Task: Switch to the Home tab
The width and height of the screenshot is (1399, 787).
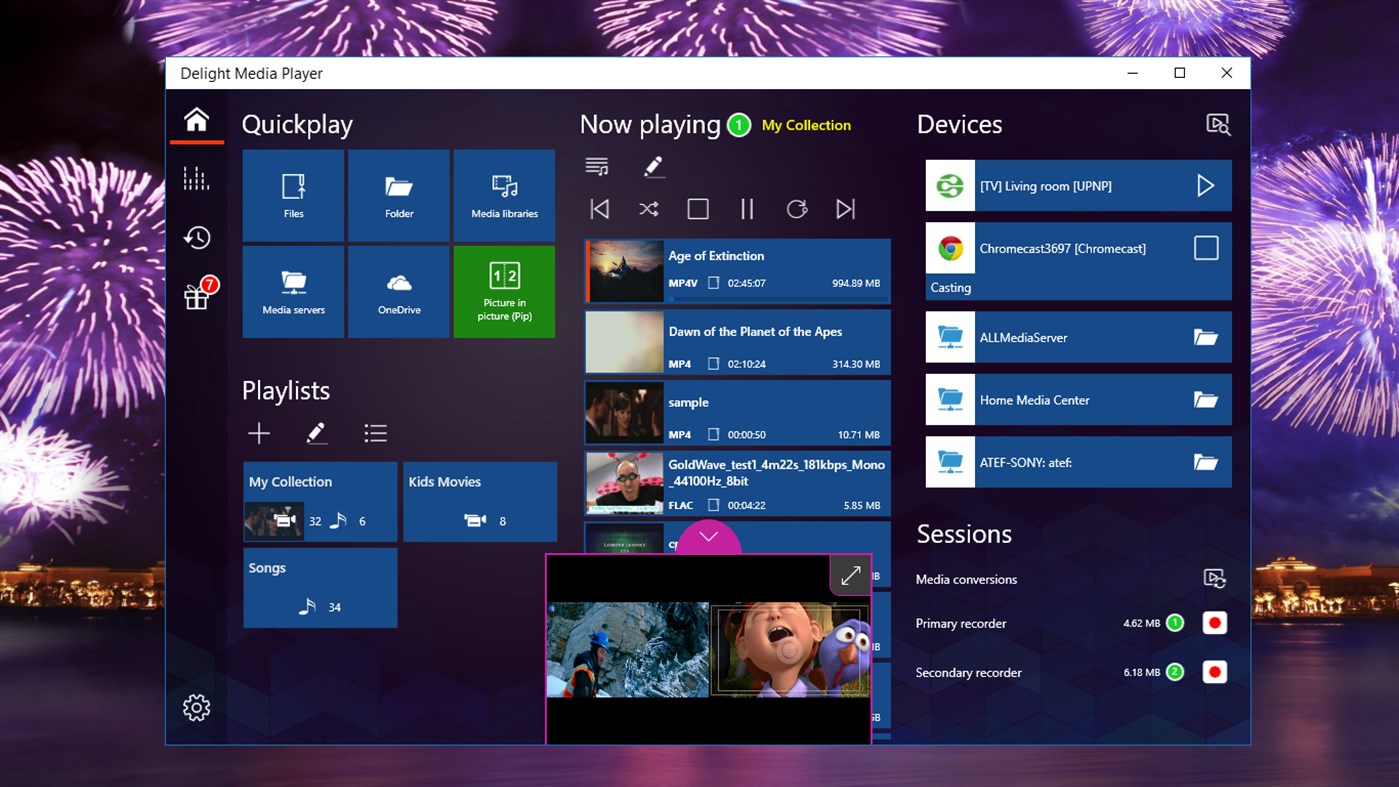Action: [196, 120]
